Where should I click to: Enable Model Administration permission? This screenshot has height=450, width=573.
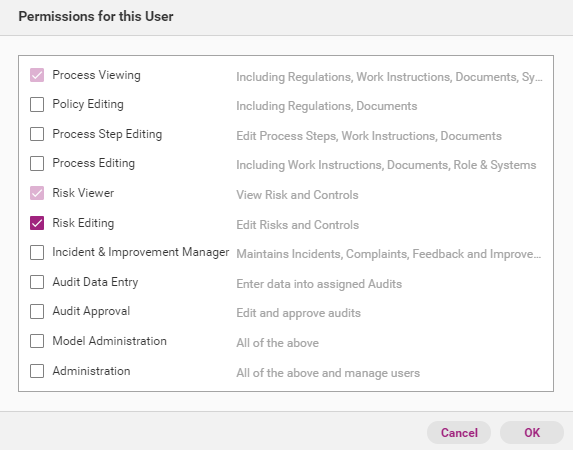point(37,341)
